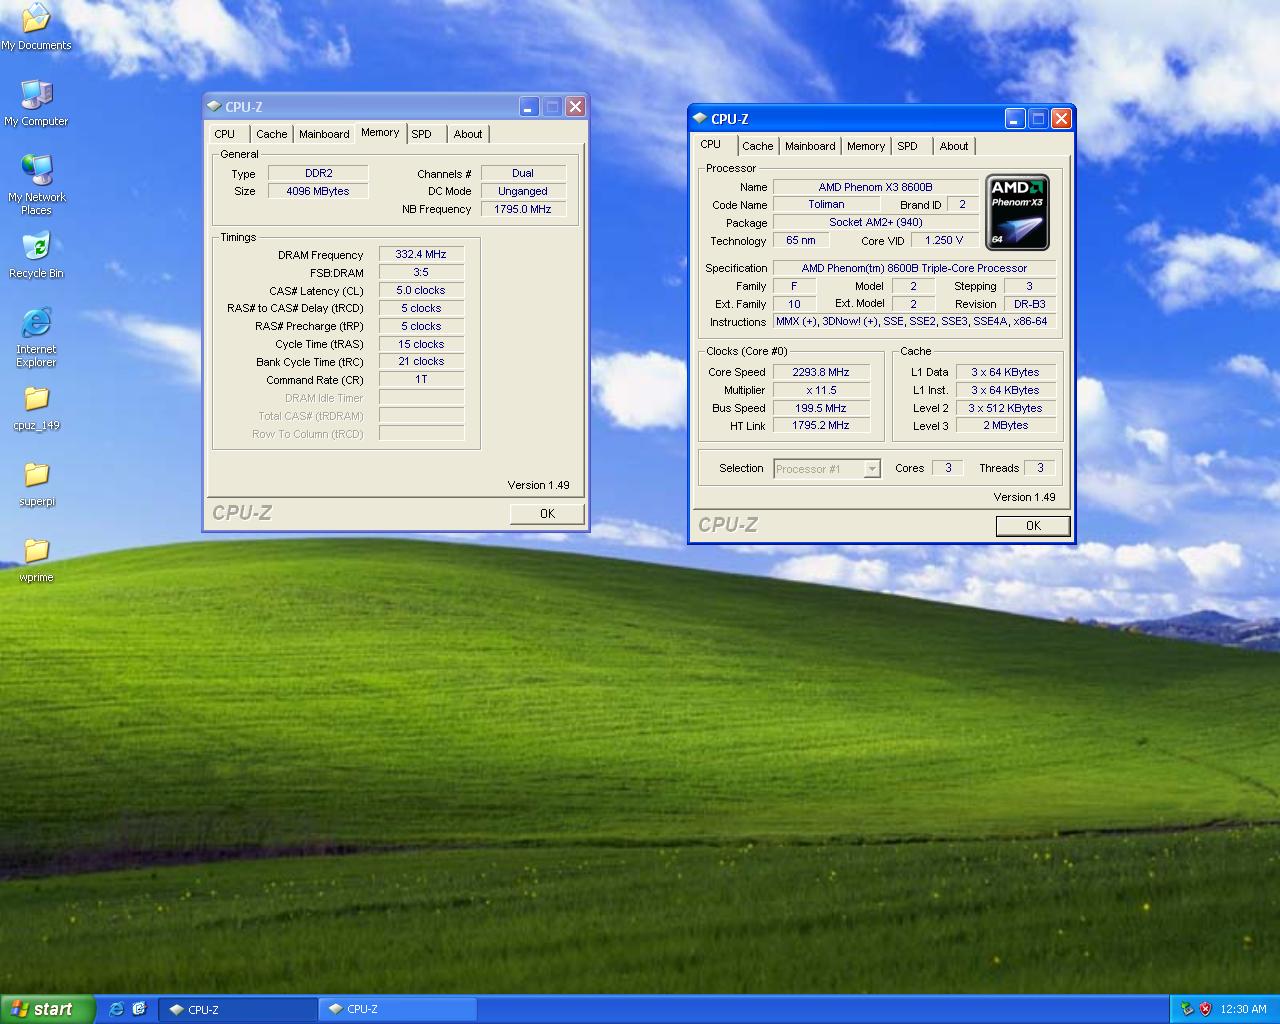Select CPU tab in Memory window

[x=225, y=134]
